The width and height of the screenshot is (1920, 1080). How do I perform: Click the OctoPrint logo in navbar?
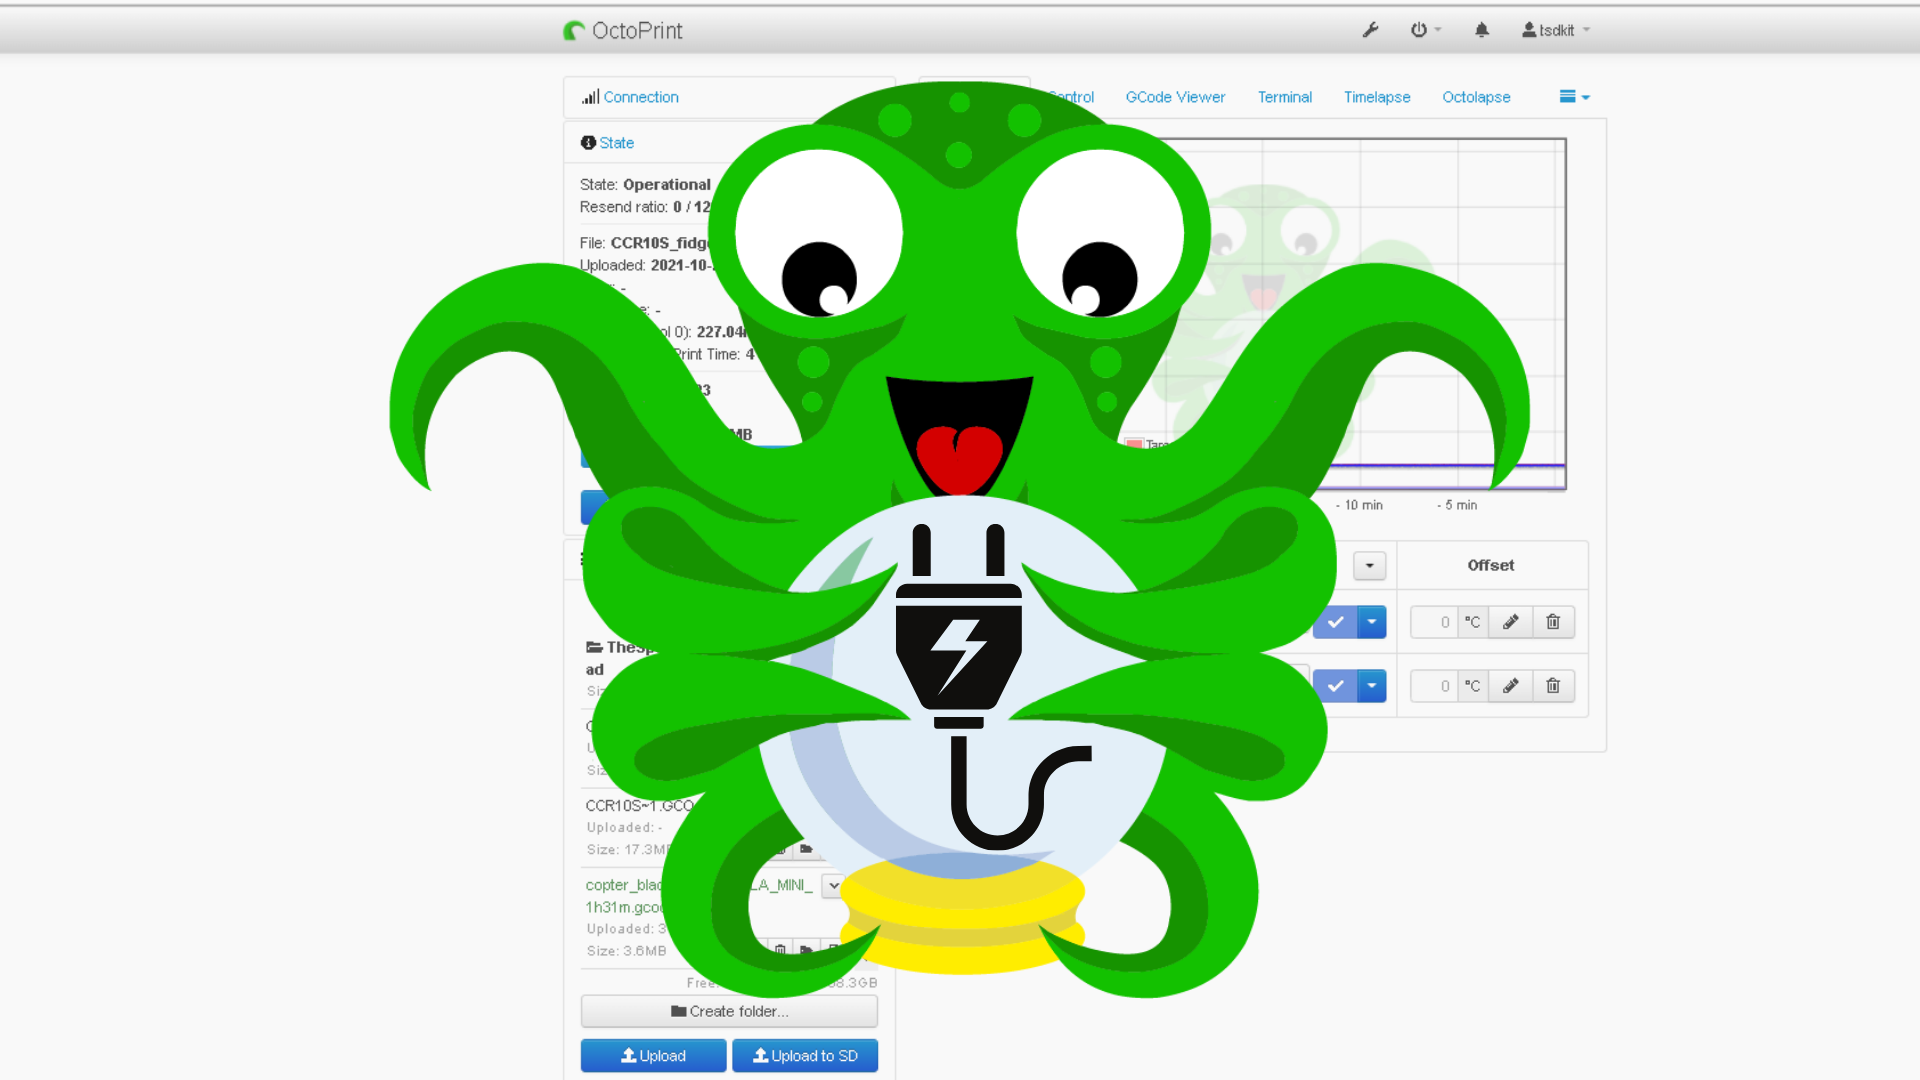(623, 31)
